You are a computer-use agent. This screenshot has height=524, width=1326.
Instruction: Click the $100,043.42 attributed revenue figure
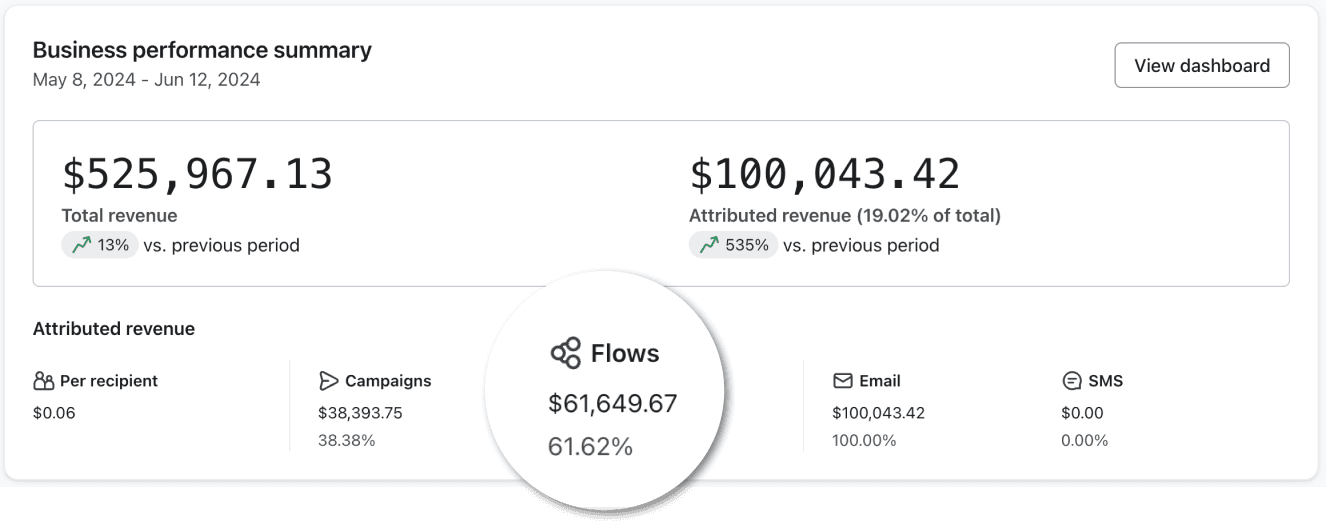[825, 174]
